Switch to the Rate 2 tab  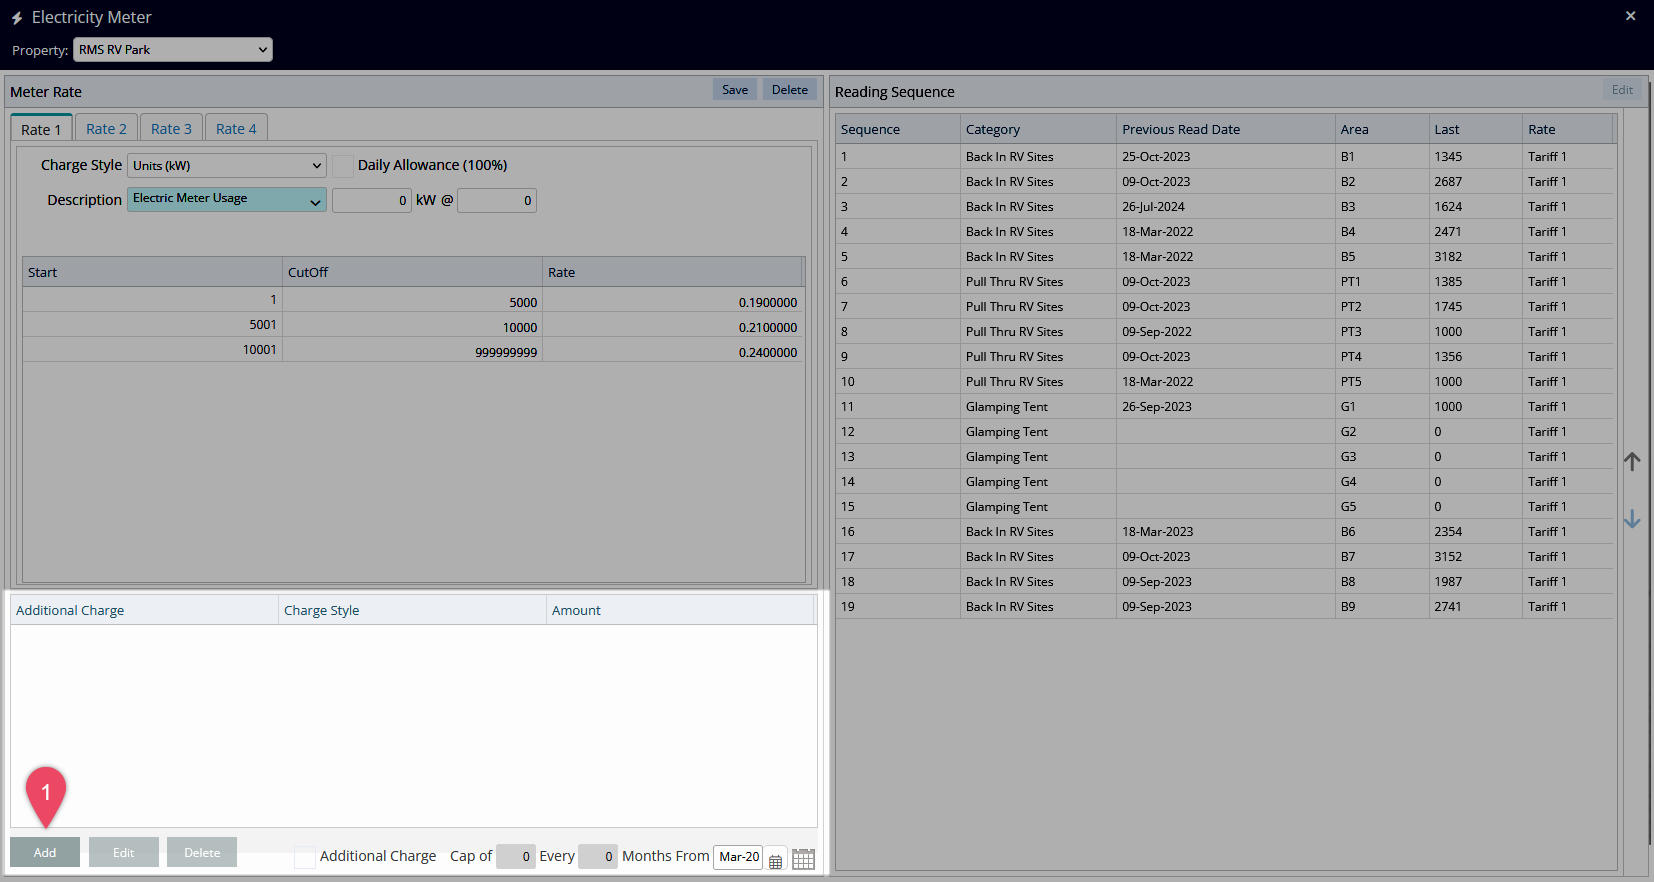click(106, 129)
